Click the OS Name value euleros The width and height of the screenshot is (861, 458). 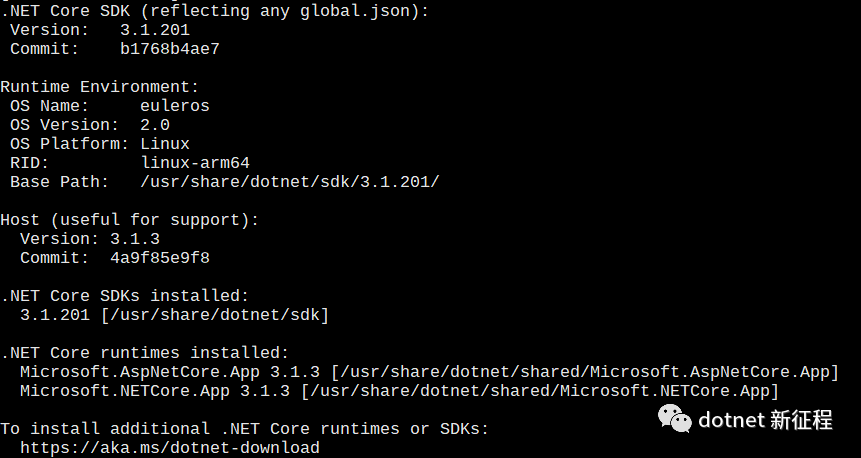tap(174, 106)
